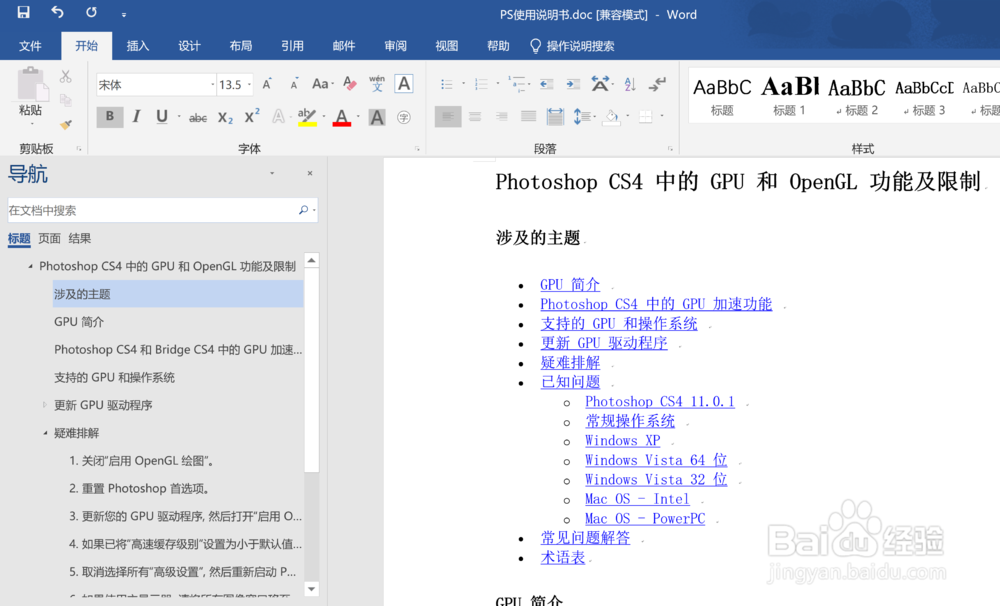
Task: Apply superscript formatting
Action: 252,116
